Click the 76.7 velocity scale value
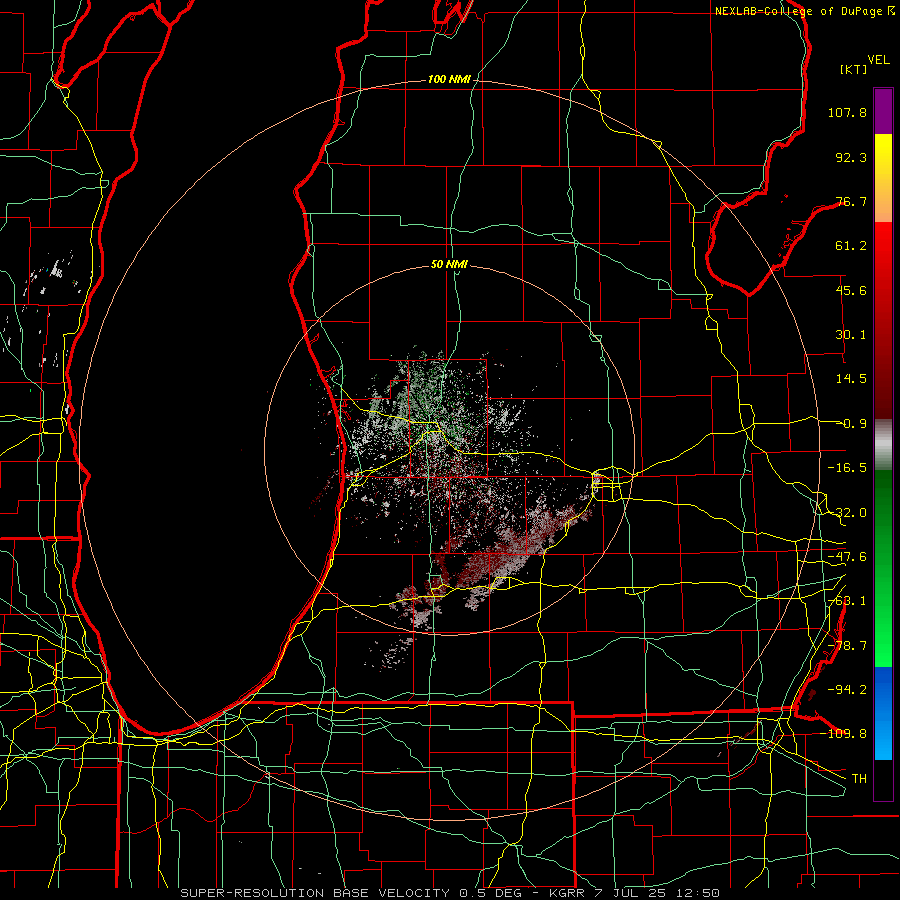Screen dimensions: 900x900 point(851,201)
